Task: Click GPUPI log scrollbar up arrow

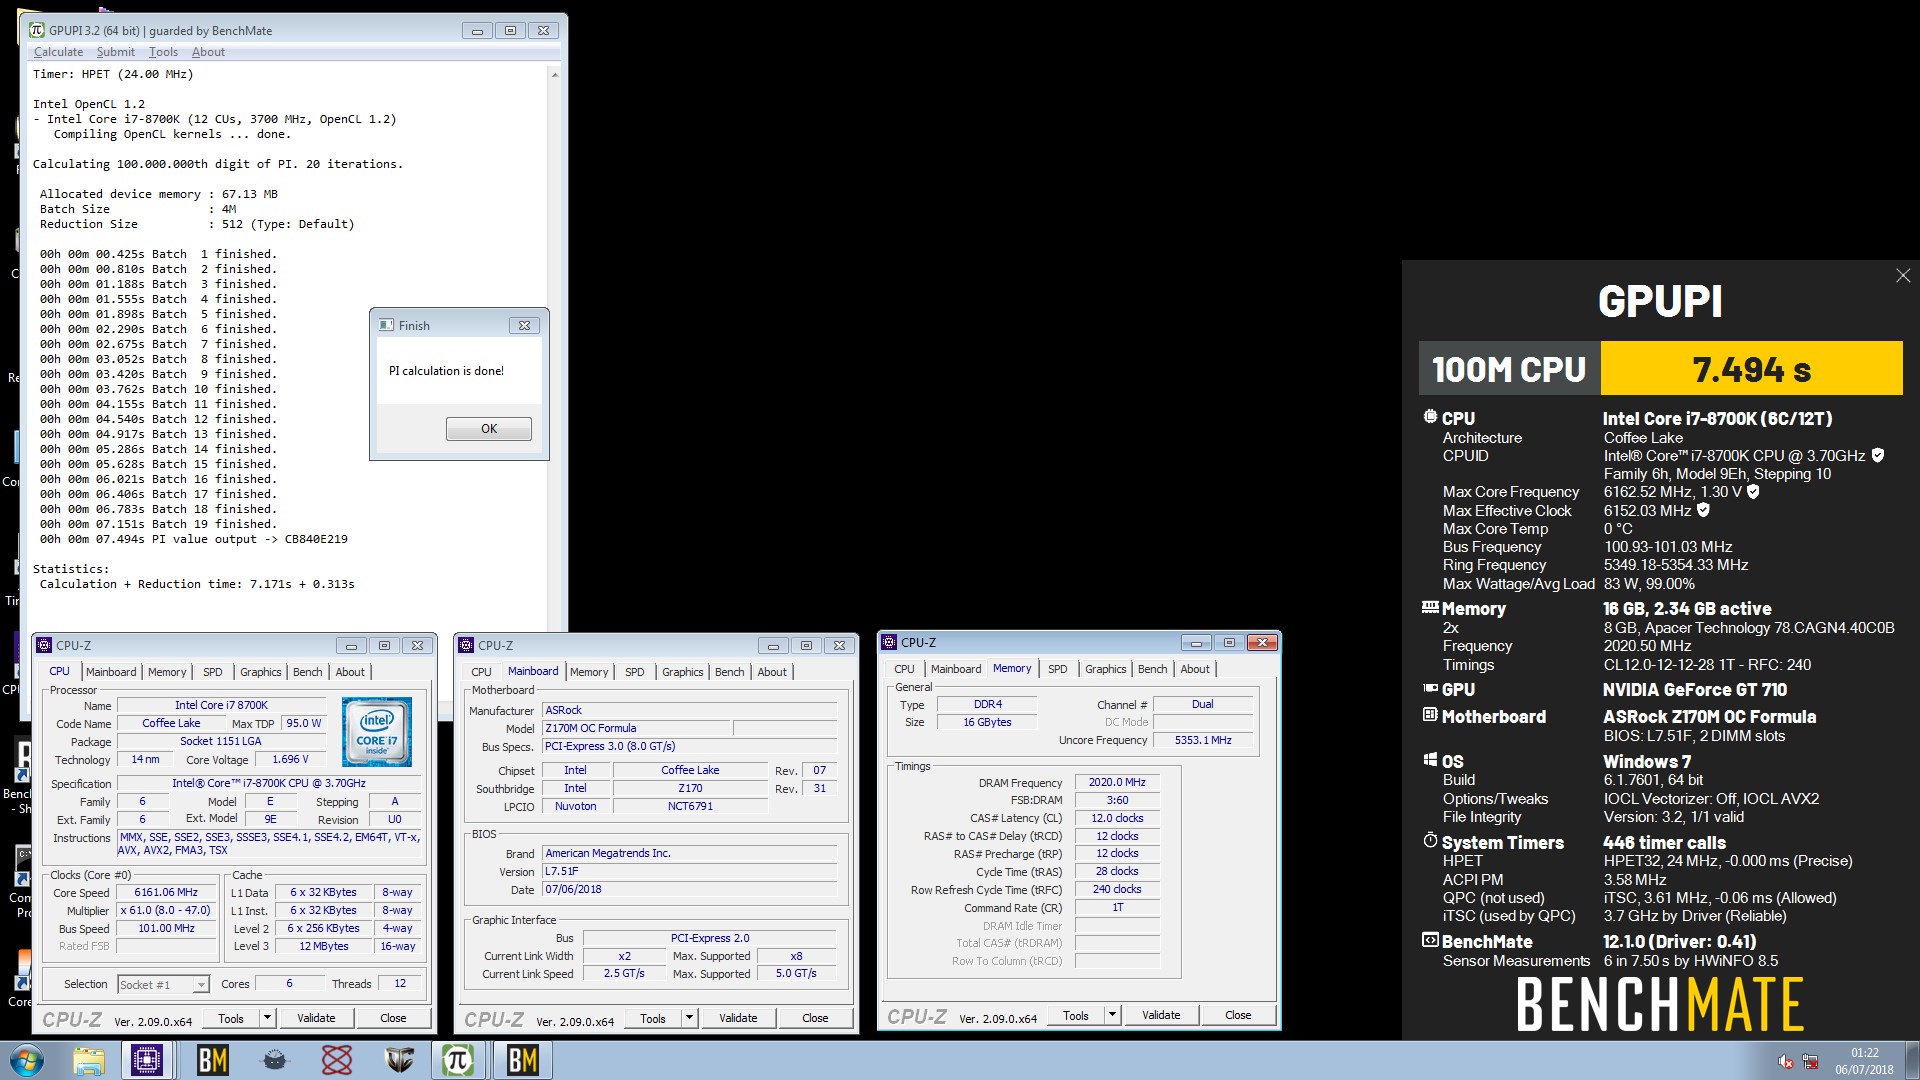Action: [555, 74]
